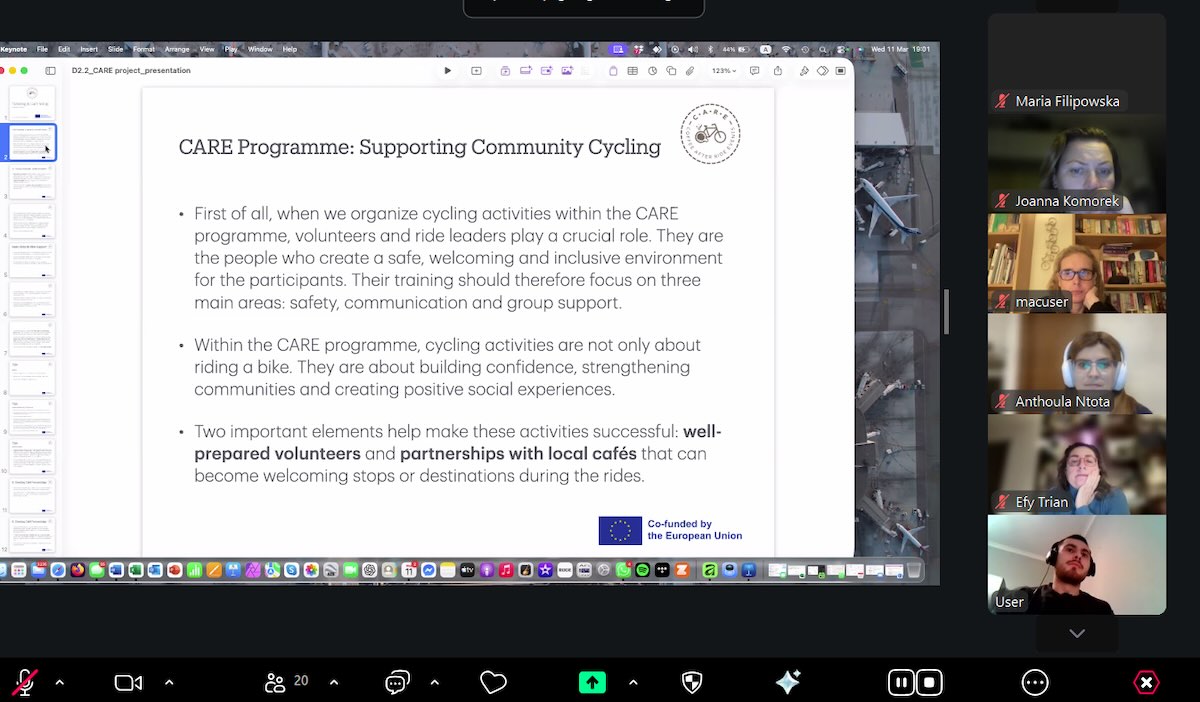Click the red leave meeting icon
This screenshot has height=702, width=1200.
(1146, 683)
